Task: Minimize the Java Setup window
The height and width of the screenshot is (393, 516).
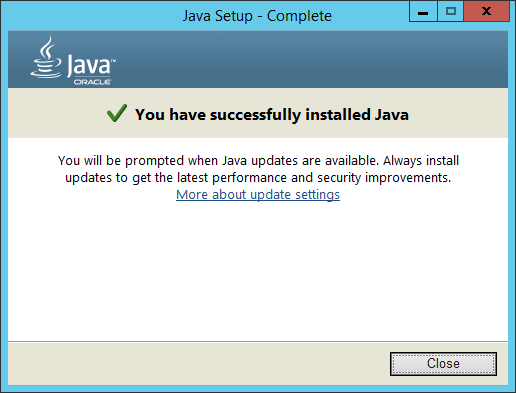Action: pyautogui.click(x=423, y=12)
